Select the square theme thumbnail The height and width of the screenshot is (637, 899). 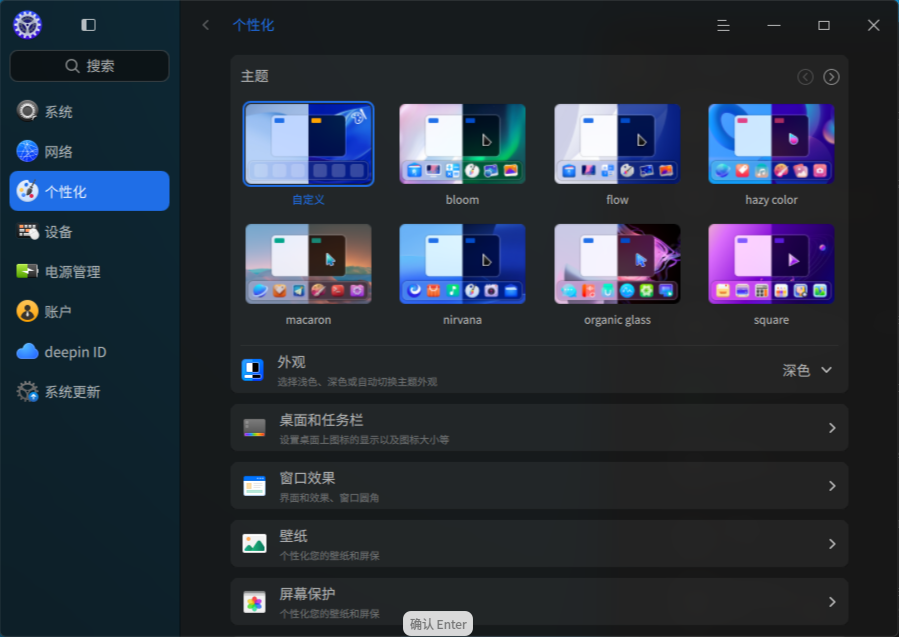pos(772,264)
